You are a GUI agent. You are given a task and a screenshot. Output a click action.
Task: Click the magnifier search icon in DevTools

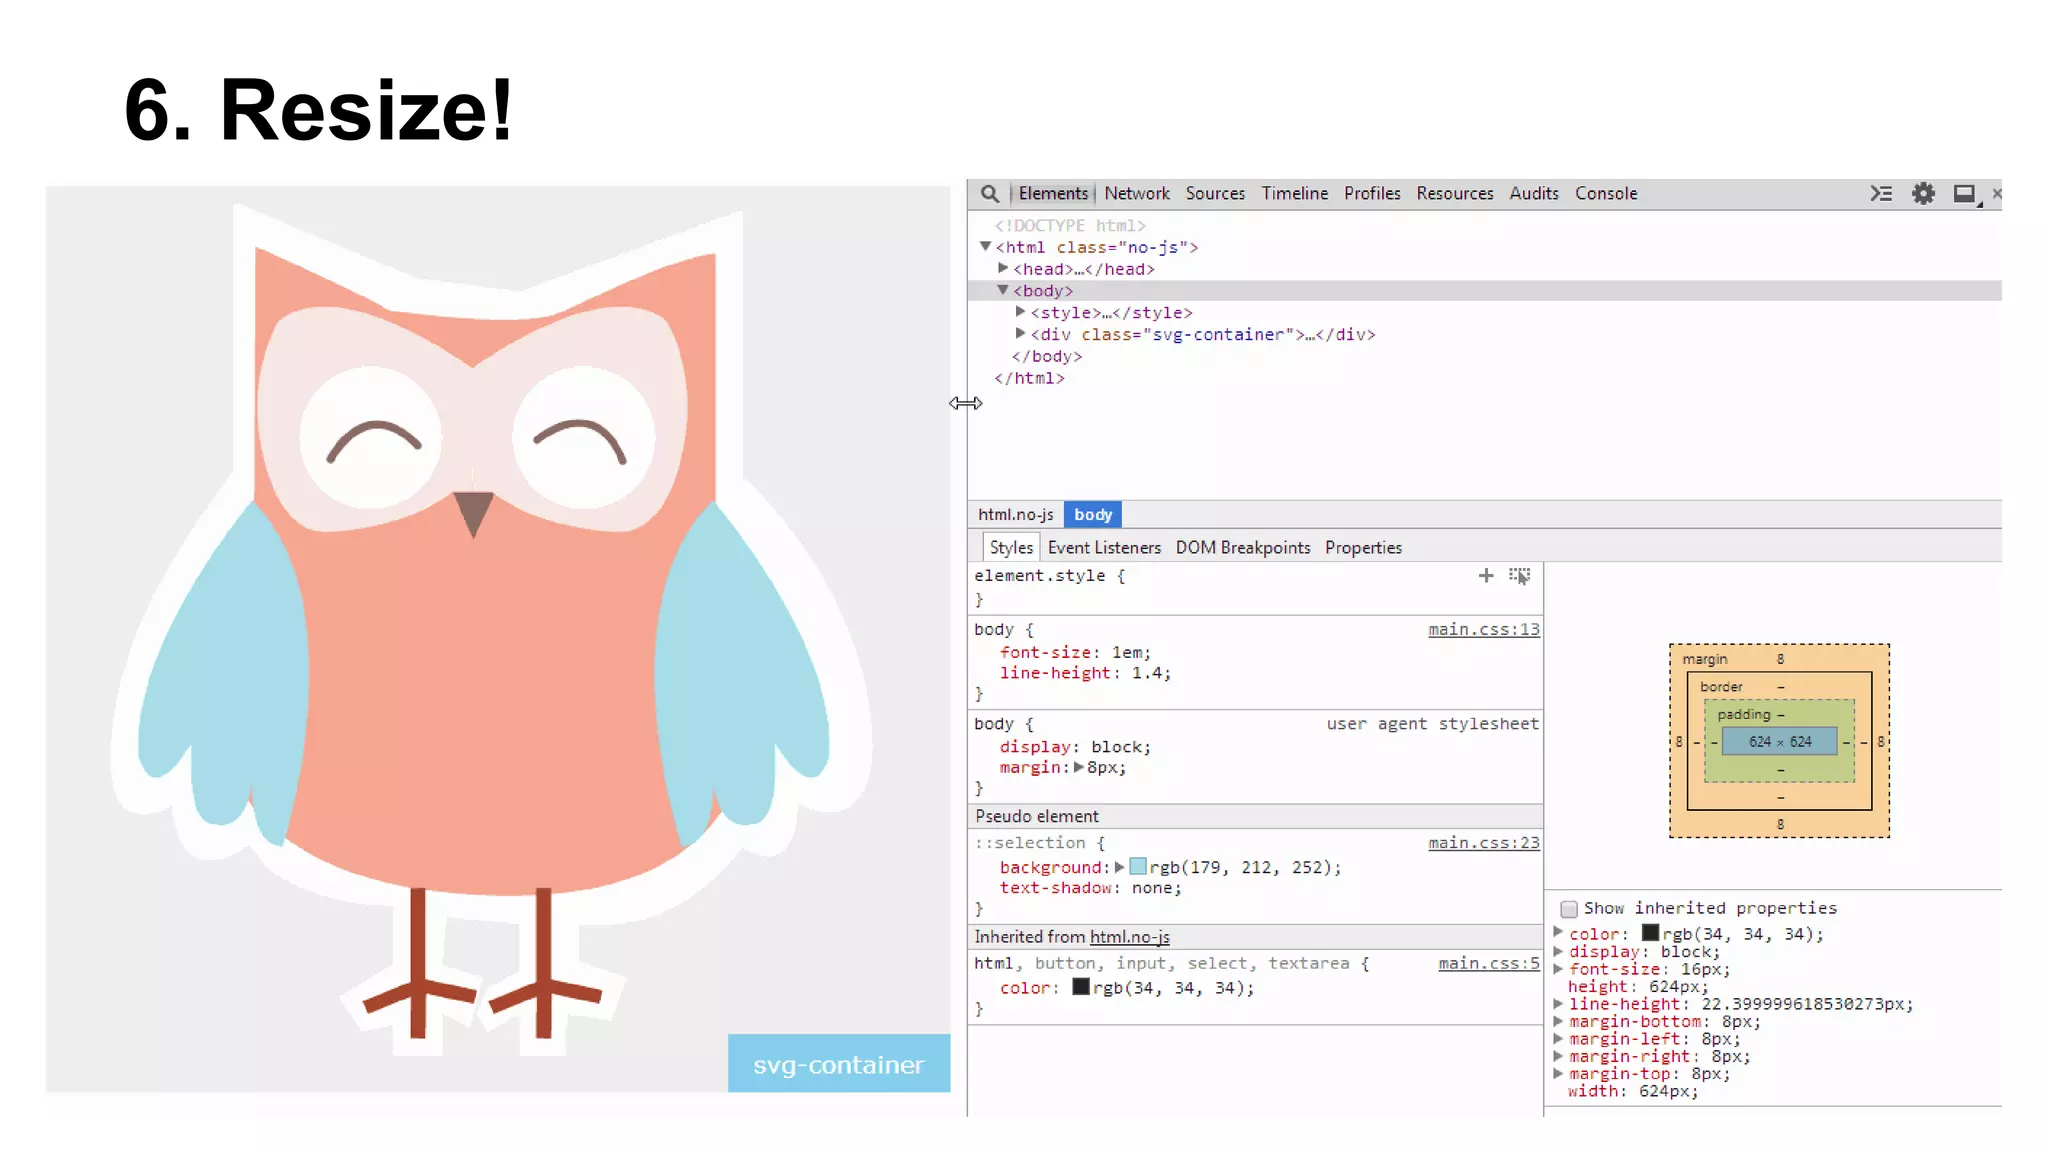point(989,194)
